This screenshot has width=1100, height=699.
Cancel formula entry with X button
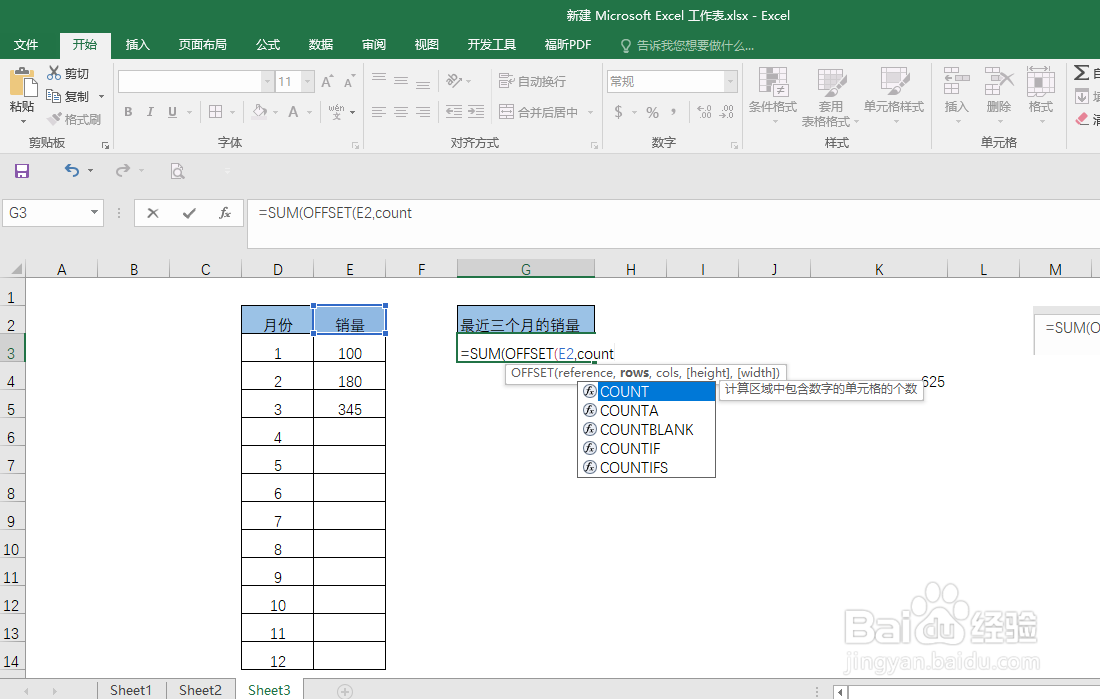click(152, 213)
